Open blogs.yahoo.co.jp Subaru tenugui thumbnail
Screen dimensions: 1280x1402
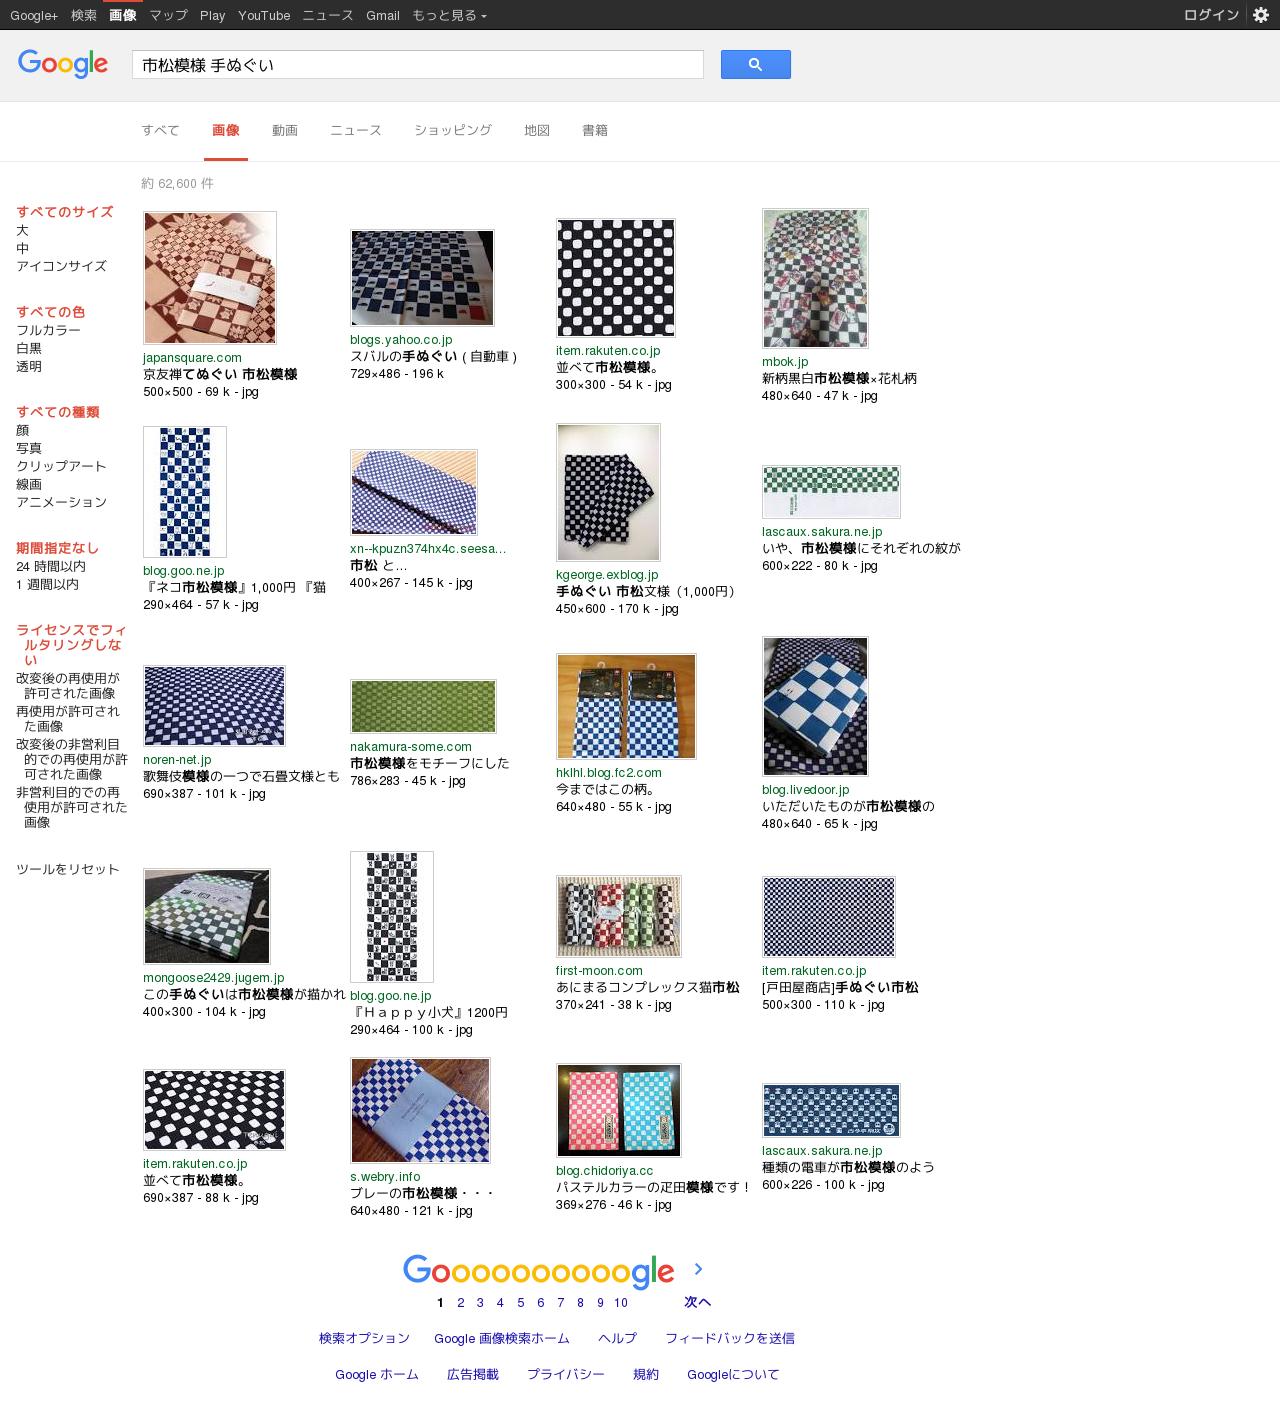pyautogui.click(x=422, y=278)
